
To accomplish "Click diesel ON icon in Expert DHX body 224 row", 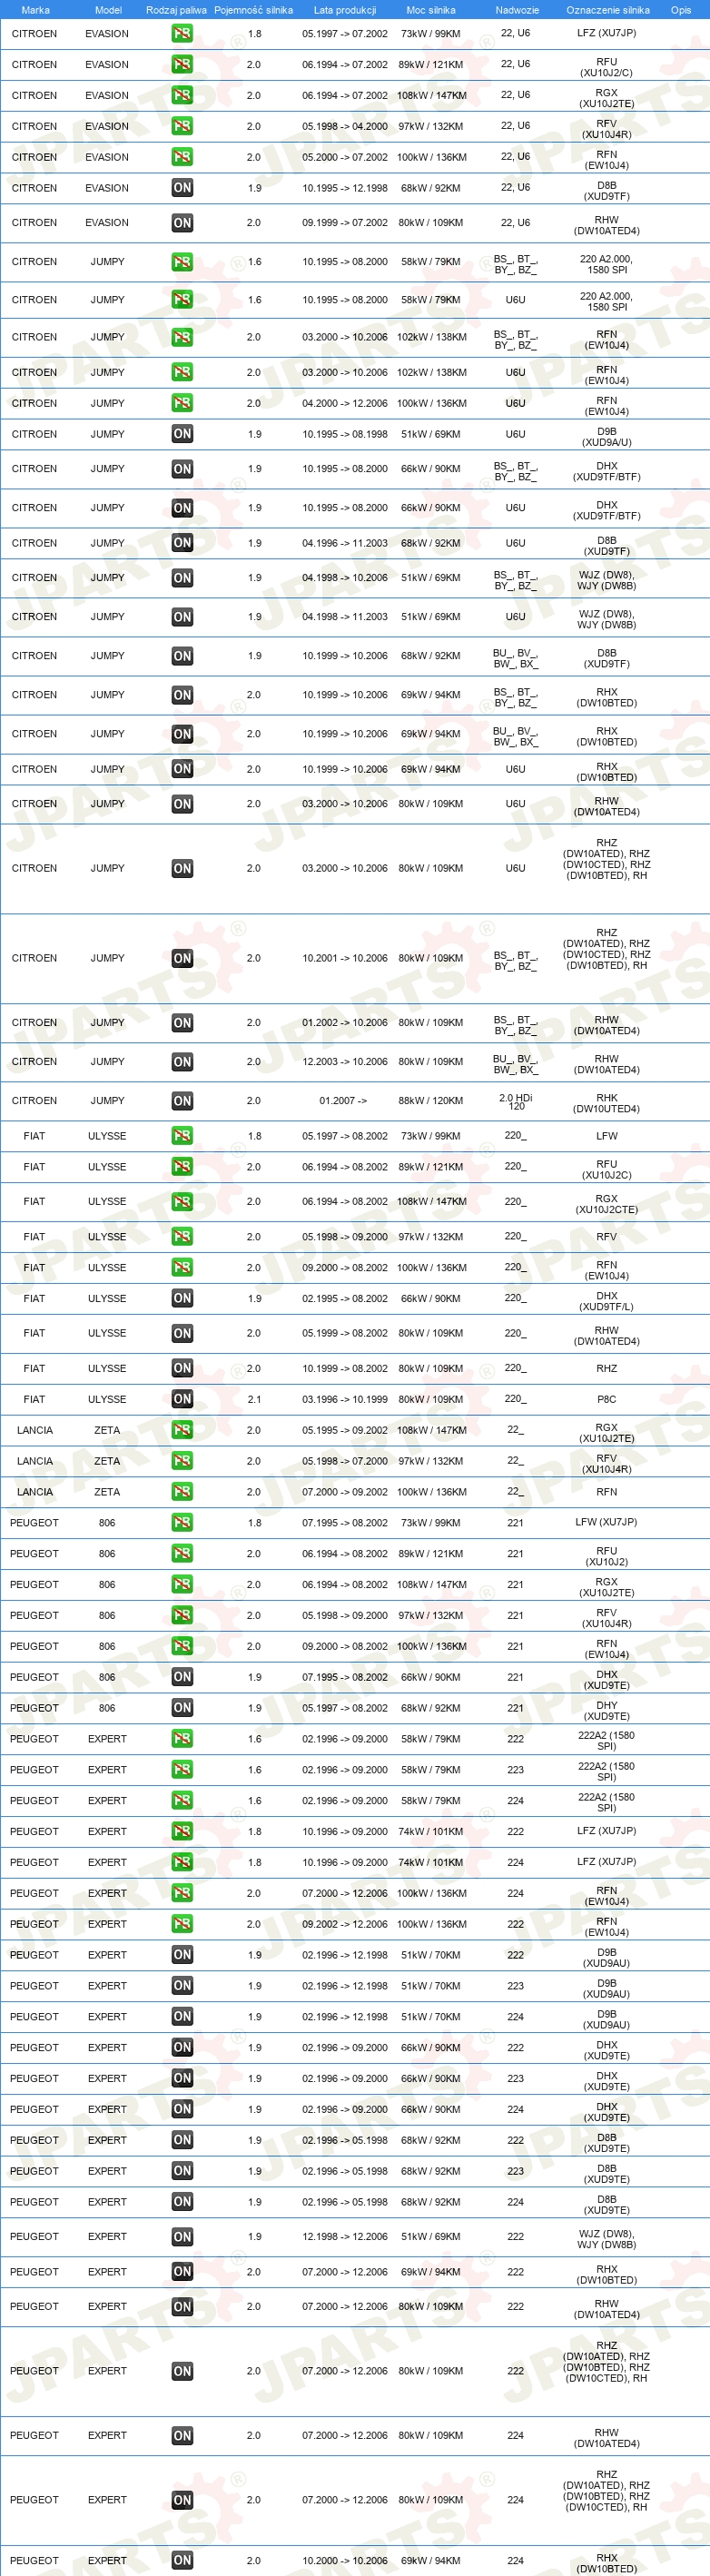I will pos(182,2109).
